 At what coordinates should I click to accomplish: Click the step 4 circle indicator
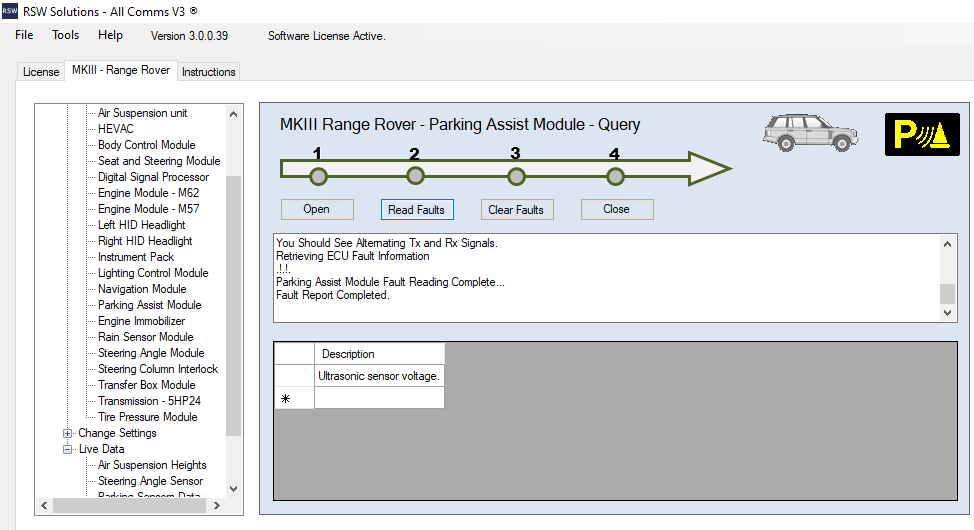[x=616, y=177]
